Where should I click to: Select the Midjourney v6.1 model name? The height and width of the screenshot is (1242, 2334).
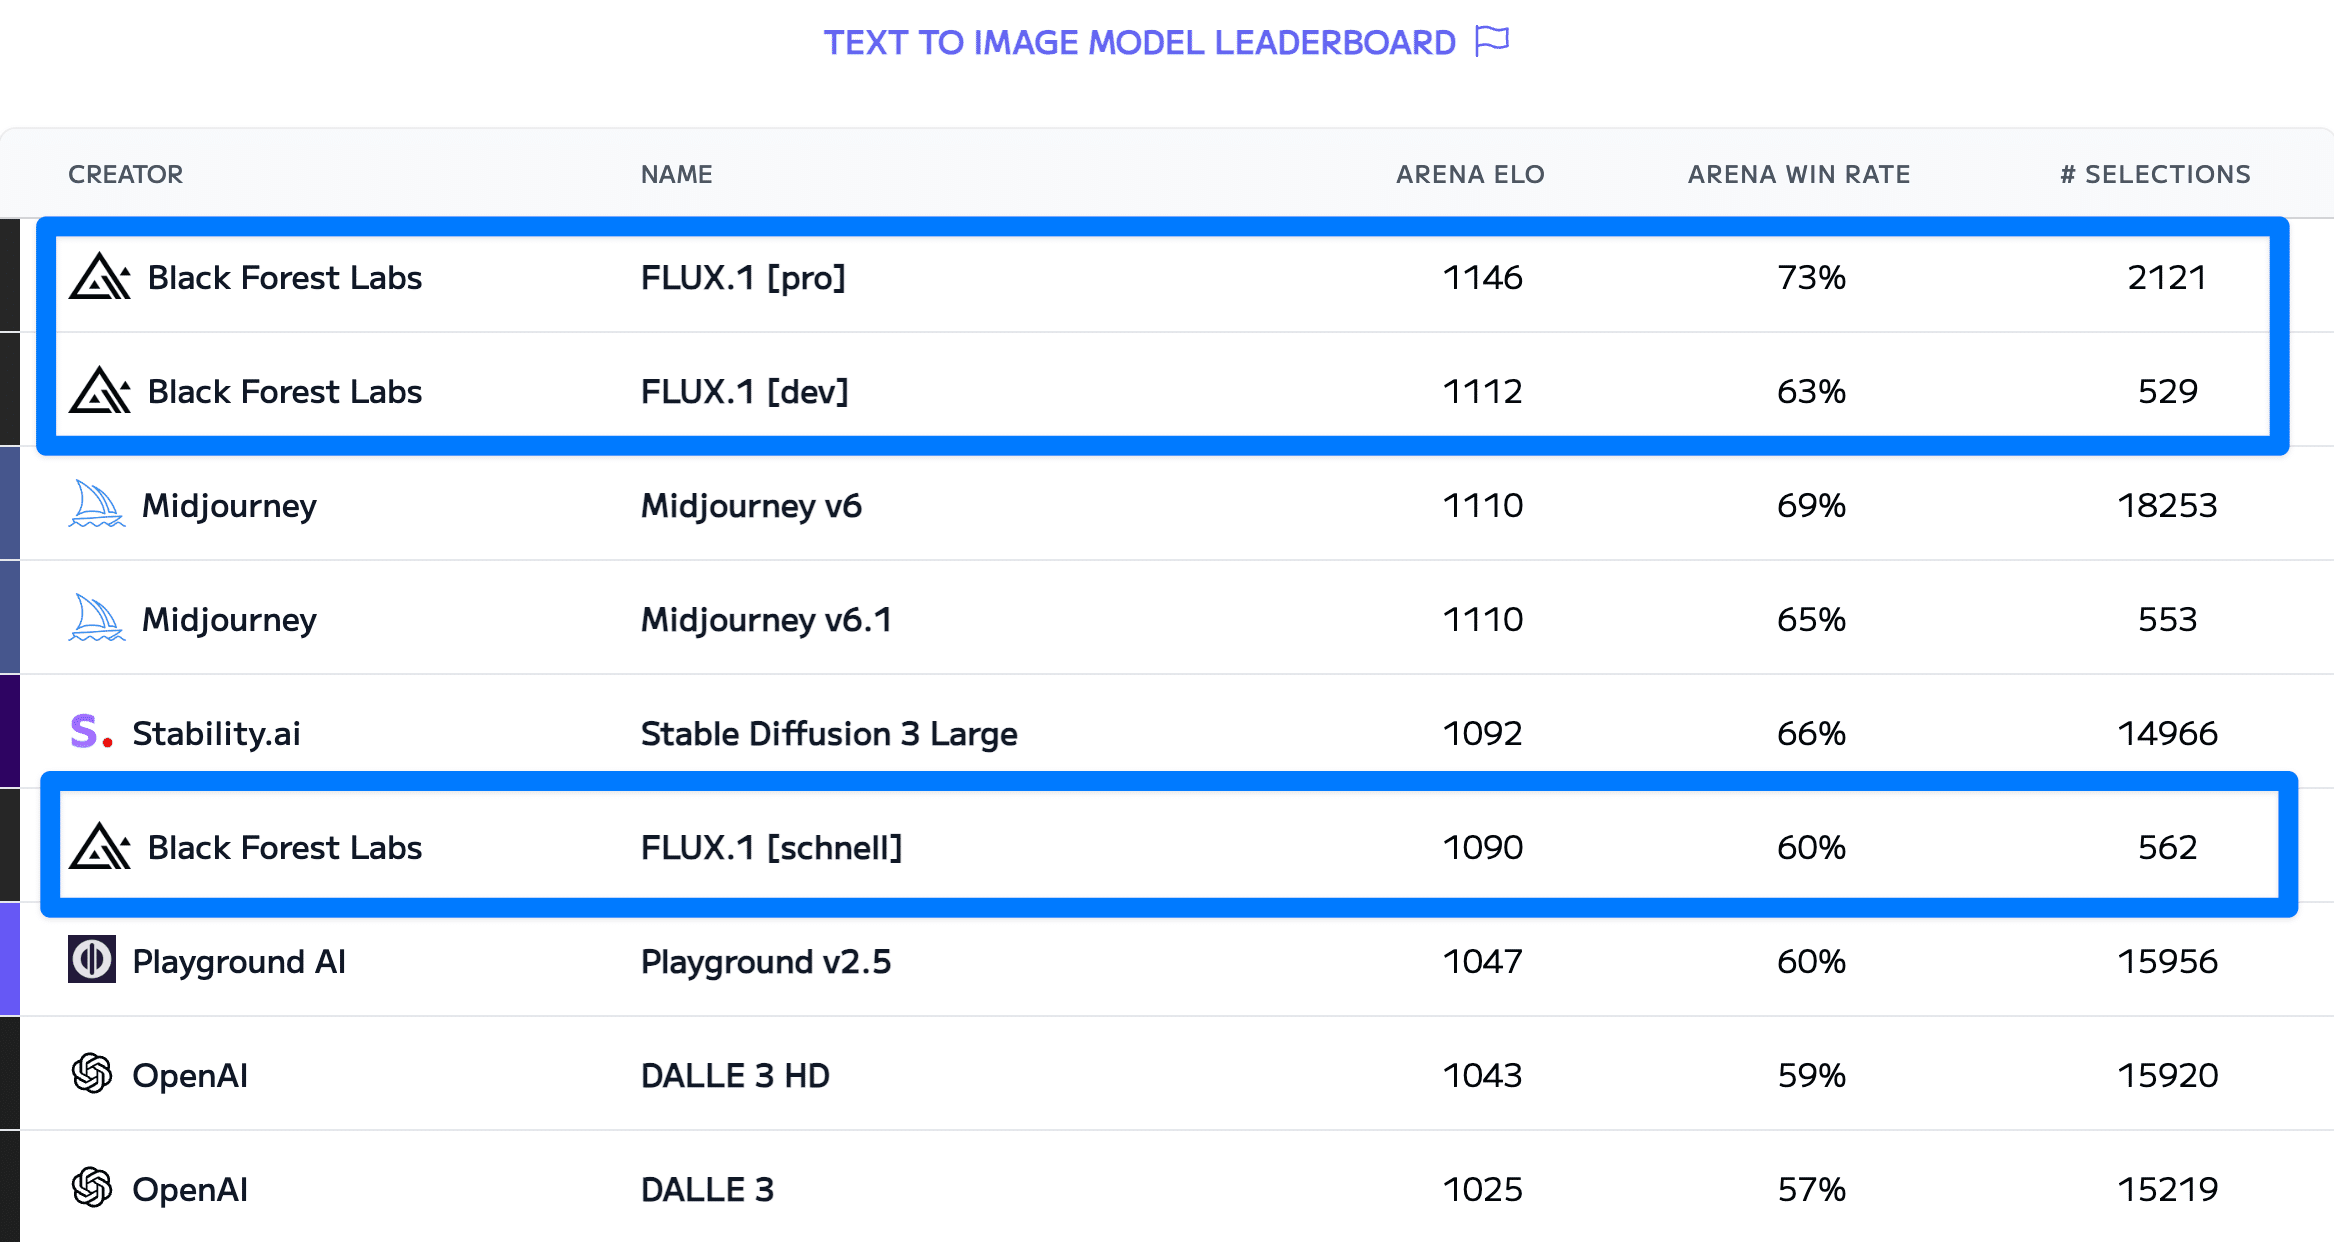[766, 619]
